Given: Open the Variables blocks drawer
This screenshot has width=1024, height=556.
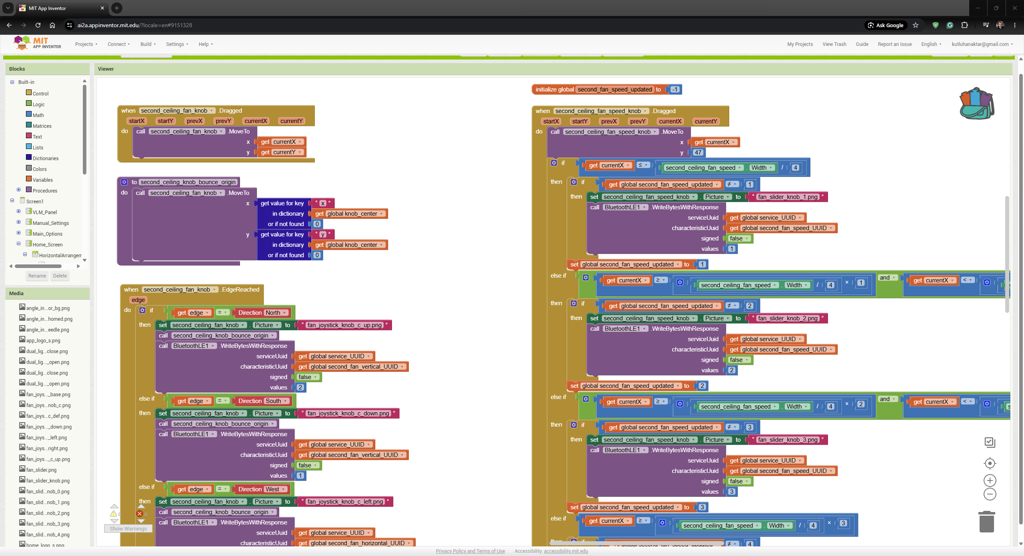Looking at the screenshot, I should tap(39, 180).
